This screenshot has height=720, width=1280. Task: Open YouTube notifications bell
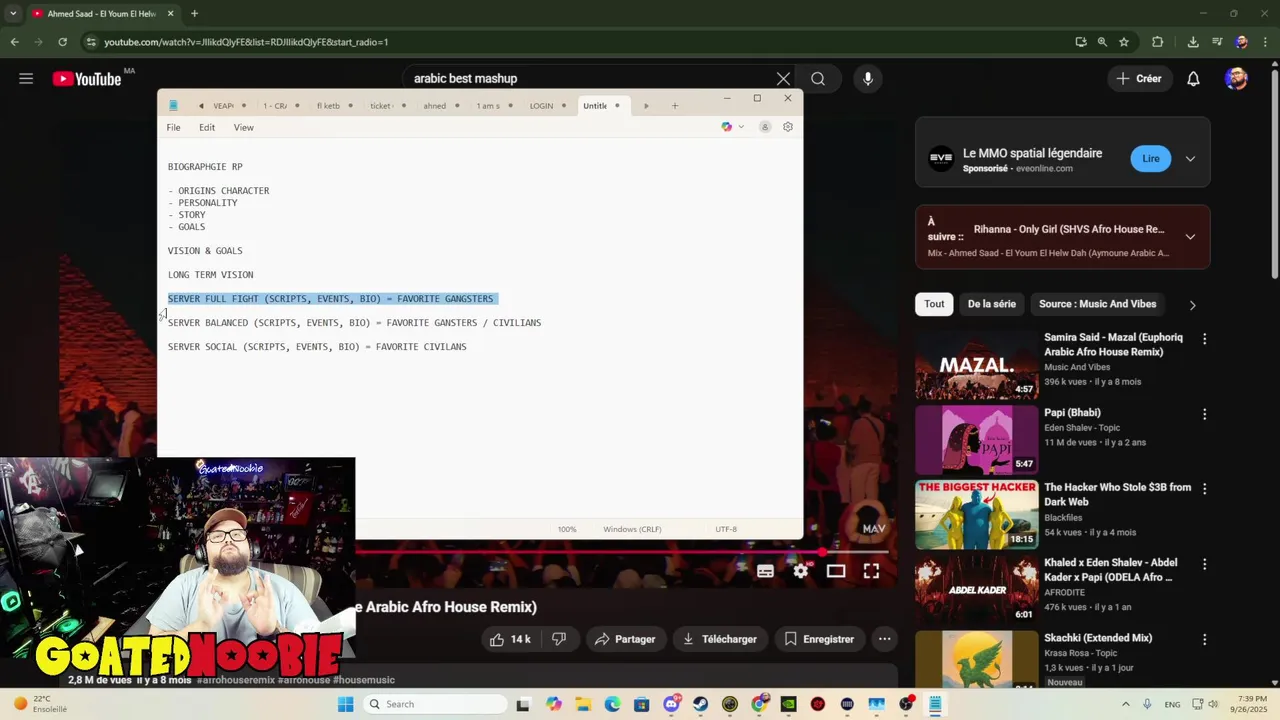pos(1193,78)
